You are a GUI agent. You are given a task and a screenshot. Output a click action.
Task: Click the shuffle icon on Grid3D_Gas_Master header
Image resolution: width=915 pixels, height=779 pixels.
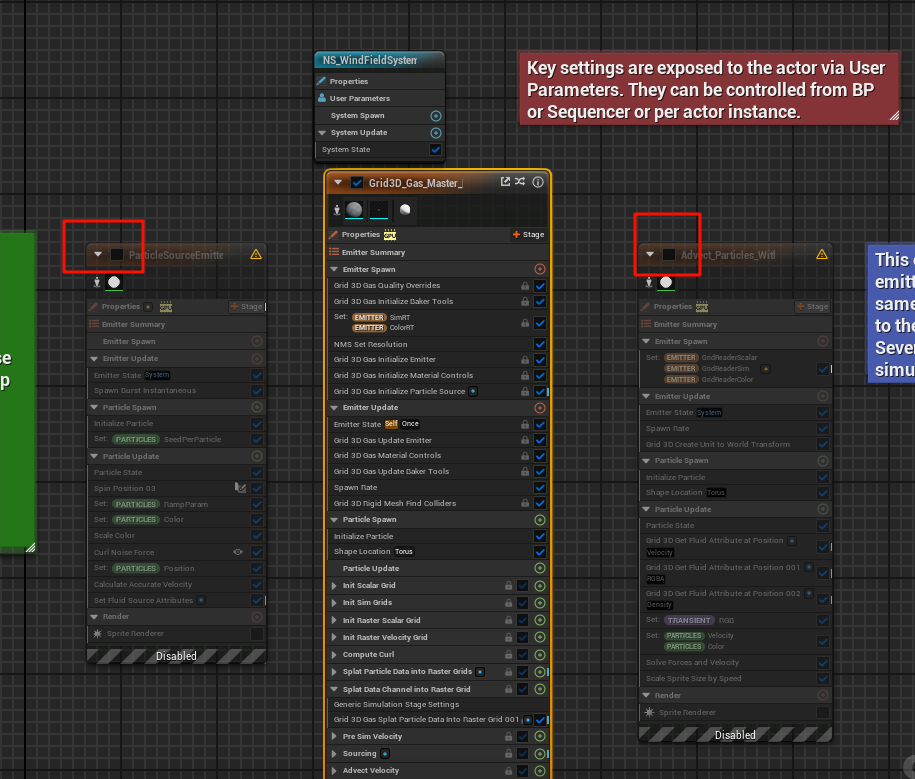[x=520, y=182]
